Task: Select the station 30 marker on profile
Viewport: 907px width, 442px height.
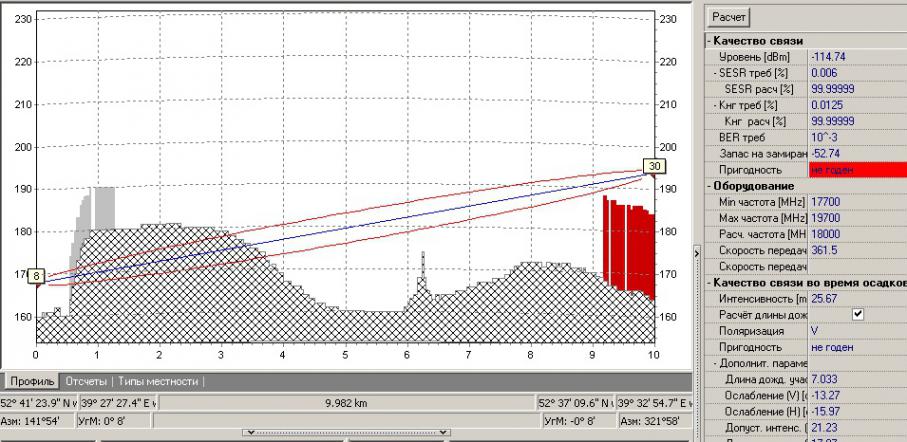Action: pos(655,166)
